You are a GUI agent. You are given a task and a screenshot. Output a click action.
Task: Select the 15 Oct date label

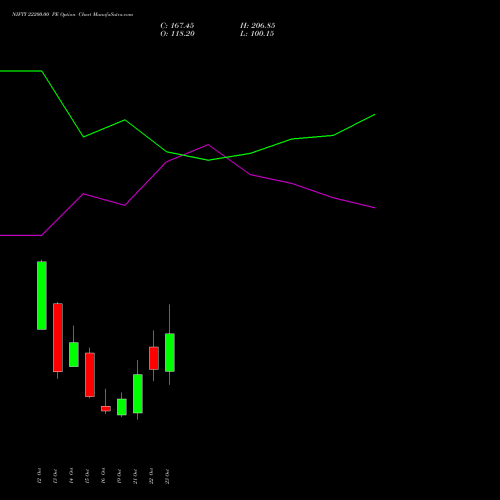pyautogui.click(x=87, y=476)
